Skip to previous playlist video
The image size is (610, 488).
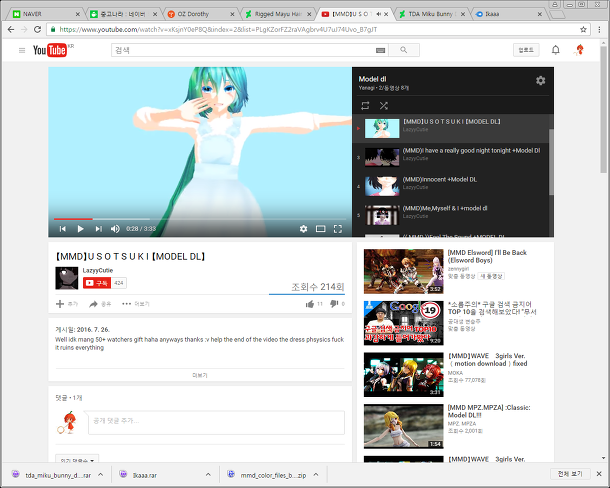(63, 229)
